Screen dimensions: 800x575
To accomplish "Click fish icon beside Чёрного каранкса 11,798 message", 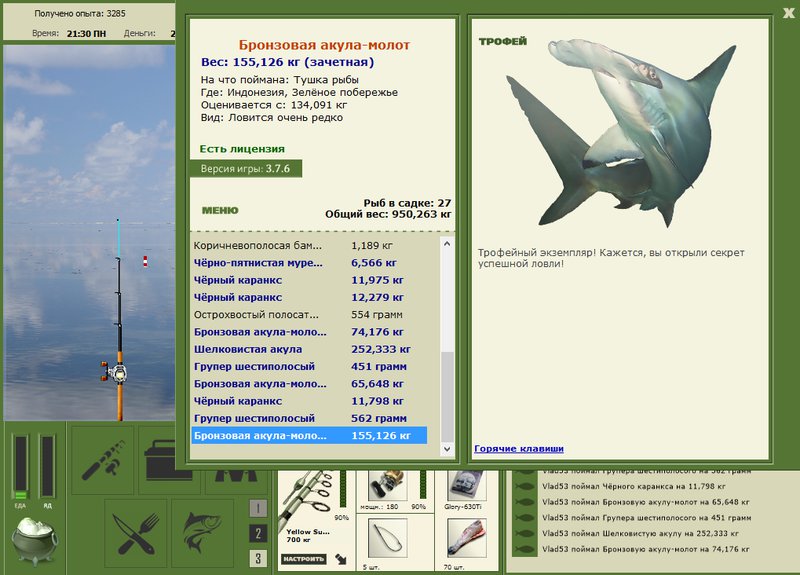I will (x=524, y=486).
